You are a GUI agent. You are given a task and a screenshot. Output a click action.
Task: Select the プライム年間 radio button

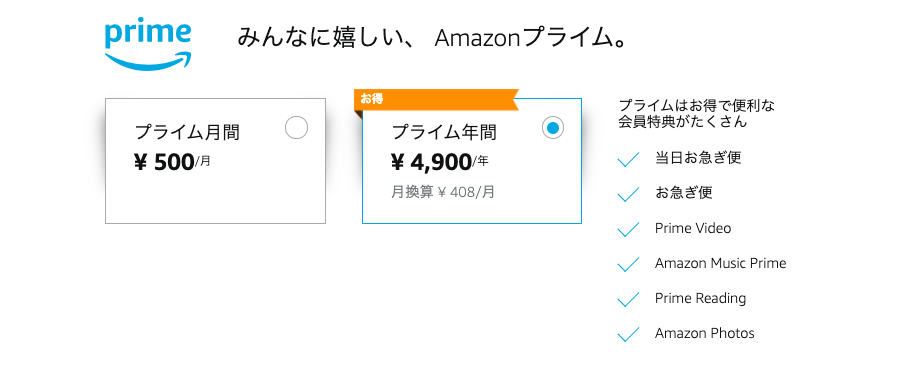point(553,128)
